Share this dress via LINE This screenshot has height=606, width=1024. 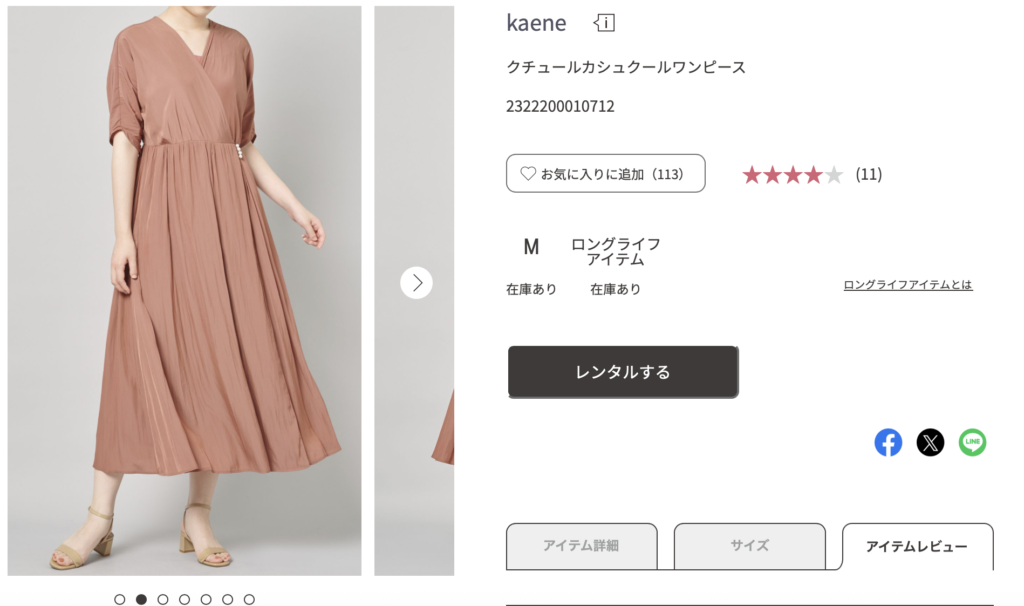tap(972, 442)
